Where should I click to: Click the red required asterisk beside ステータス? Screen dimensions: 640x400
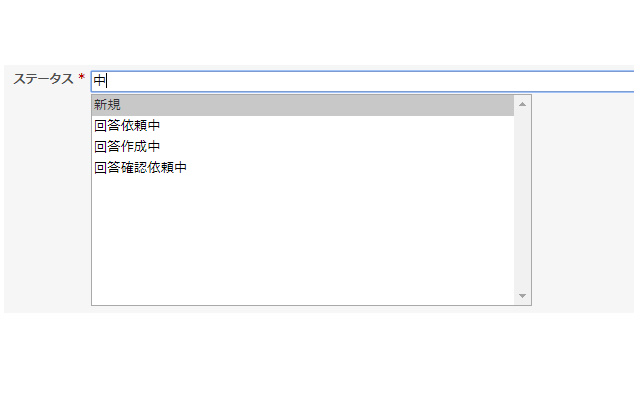click(x=81, y=79)
